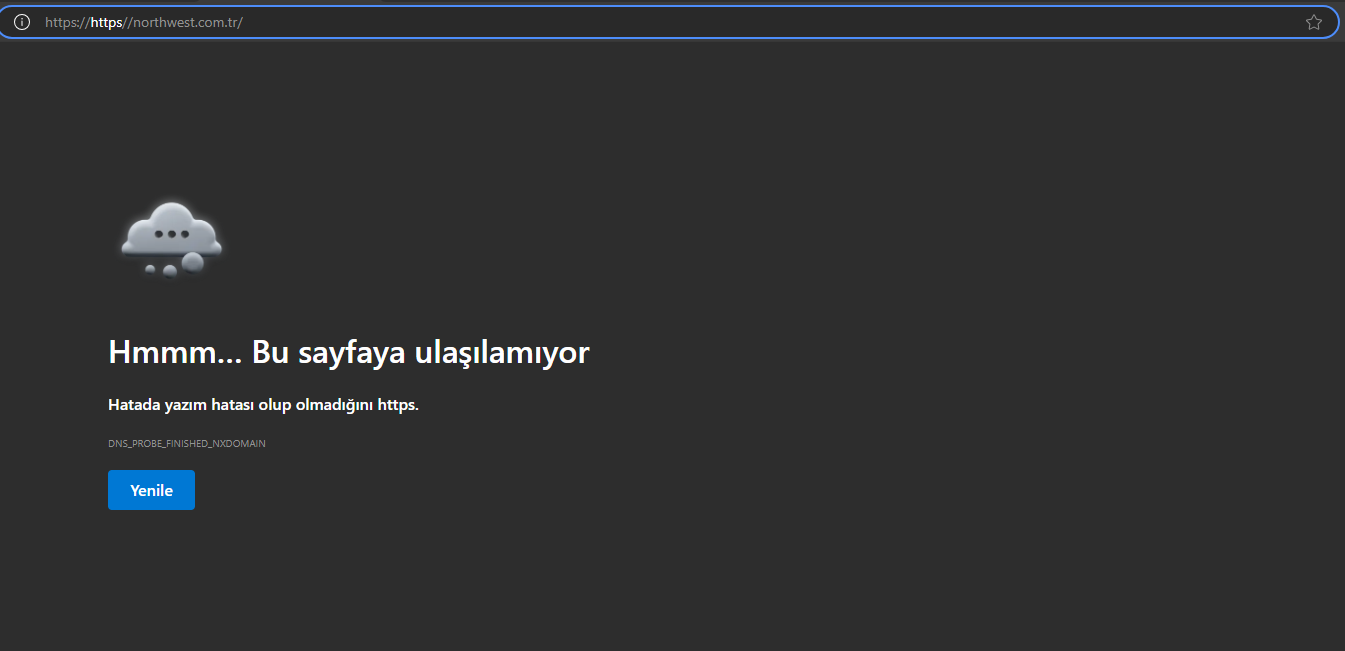The image size is (1345, 651).
Task: Click the trailing slash after .com.tr
Action: [x=241, y=22]
